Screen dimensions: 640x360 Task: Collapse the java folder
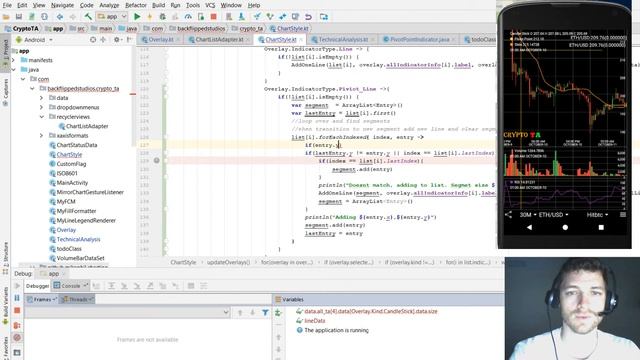click(13, 69)
